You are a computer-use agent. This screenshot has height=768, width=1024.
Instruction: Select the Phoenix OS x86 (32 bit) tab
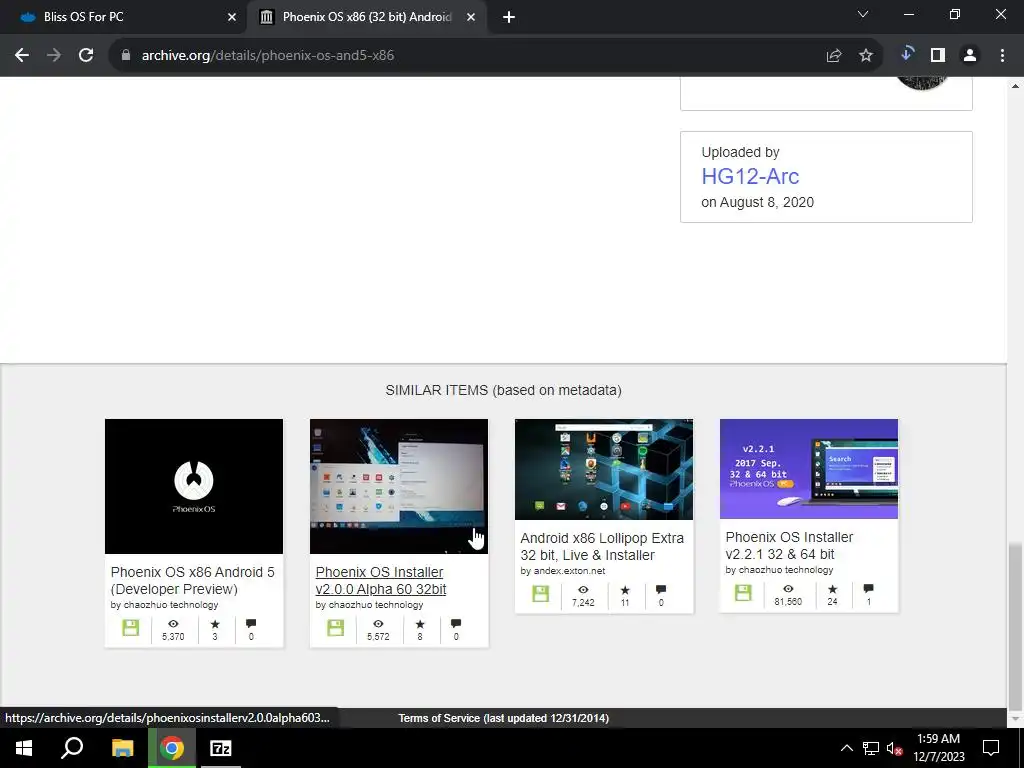(367, 17)
